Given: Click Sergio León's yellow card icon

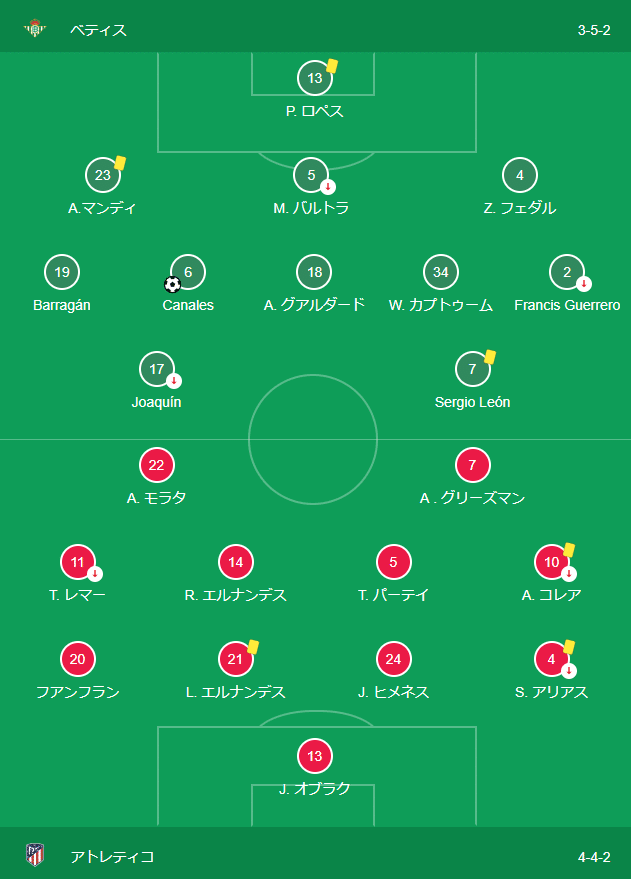Looking at the screenshot, I should [x=490, y=357].
